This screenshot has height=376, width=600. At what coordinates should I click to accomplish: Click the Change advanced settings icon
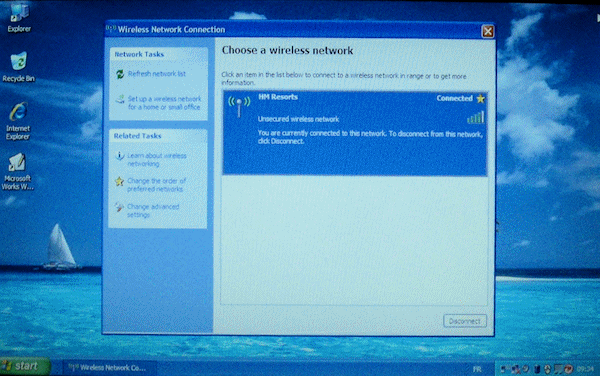click(119, 207)
